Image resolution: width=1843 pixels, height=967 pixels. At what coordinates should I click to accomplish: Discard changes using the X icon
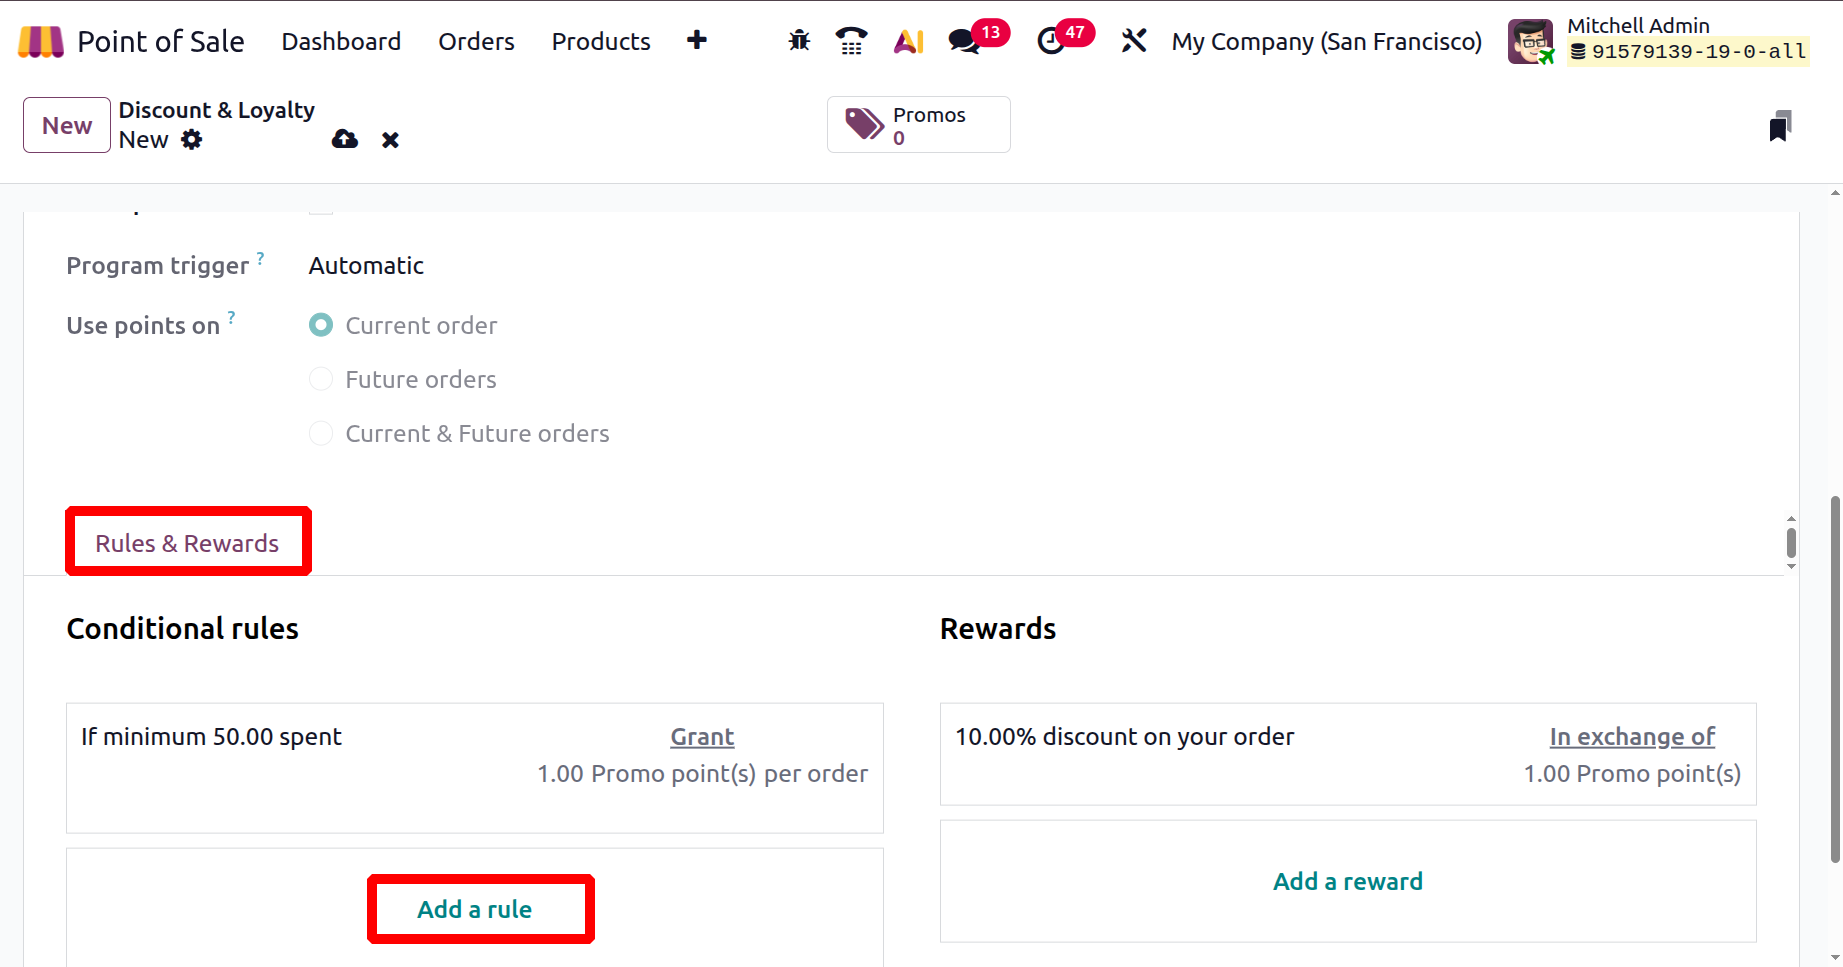click(x=390, y=139)
